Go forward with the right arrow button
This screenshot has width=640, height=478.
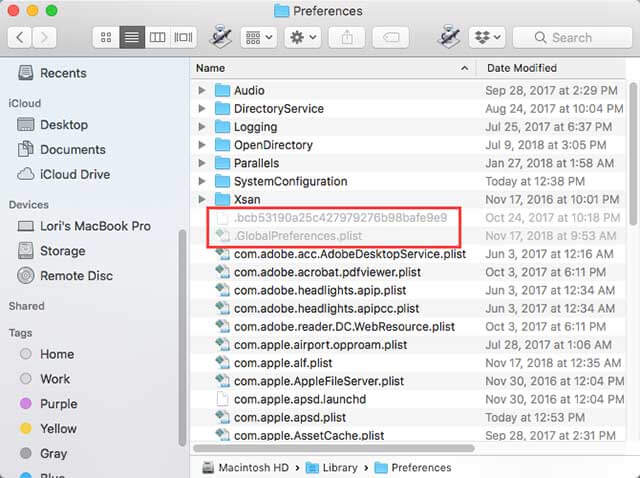tap(44, 38)
